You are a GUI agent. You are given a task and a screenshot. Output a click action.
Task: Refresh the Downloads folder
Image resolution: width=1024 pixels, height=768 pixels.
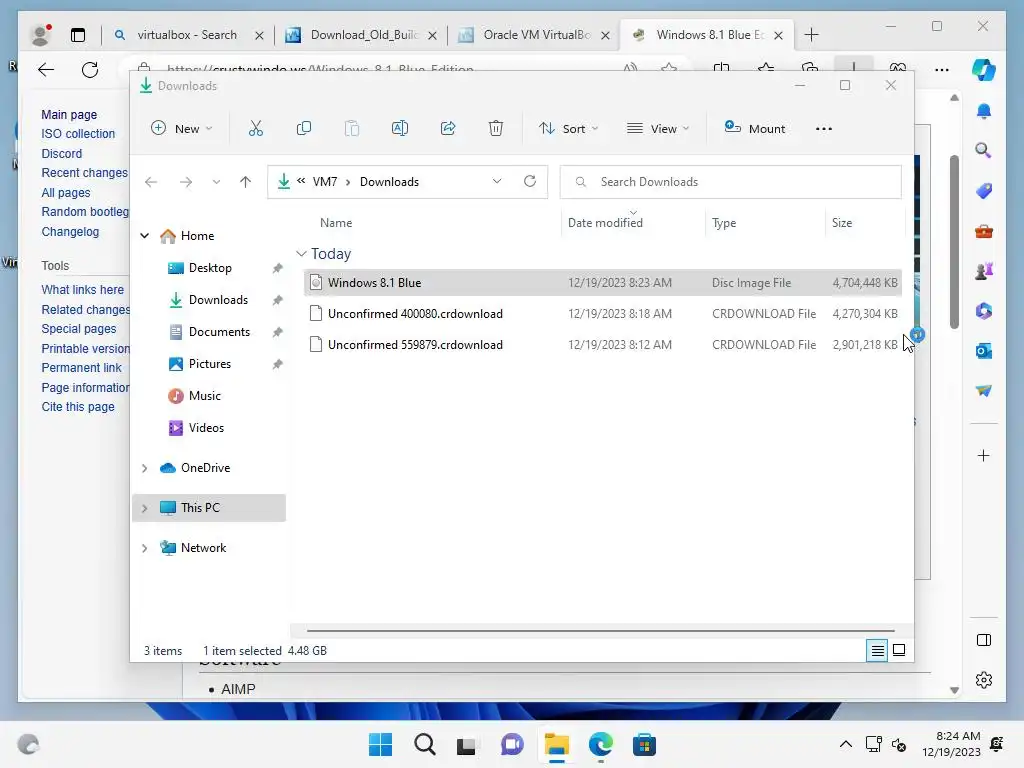530,182
